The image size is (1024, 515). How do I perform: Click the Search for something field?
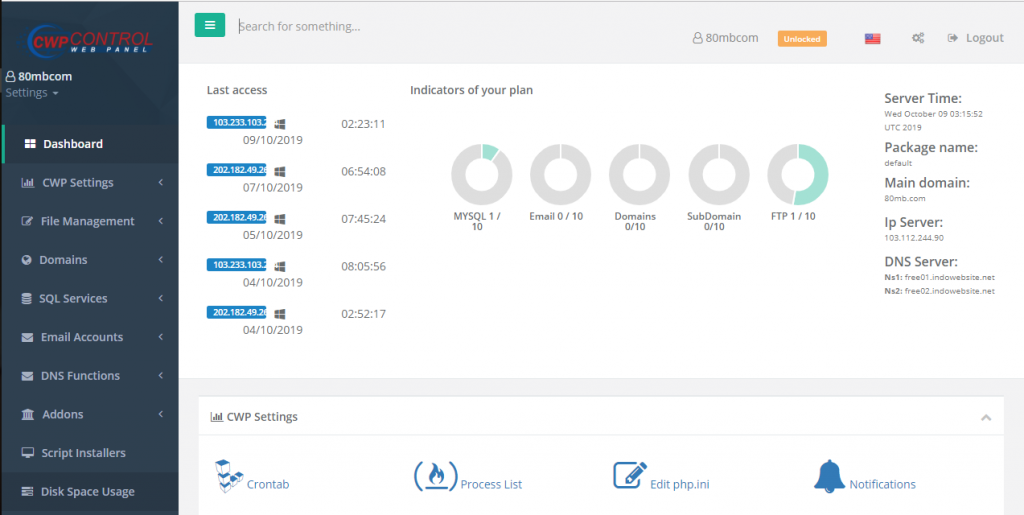point(450,27)
